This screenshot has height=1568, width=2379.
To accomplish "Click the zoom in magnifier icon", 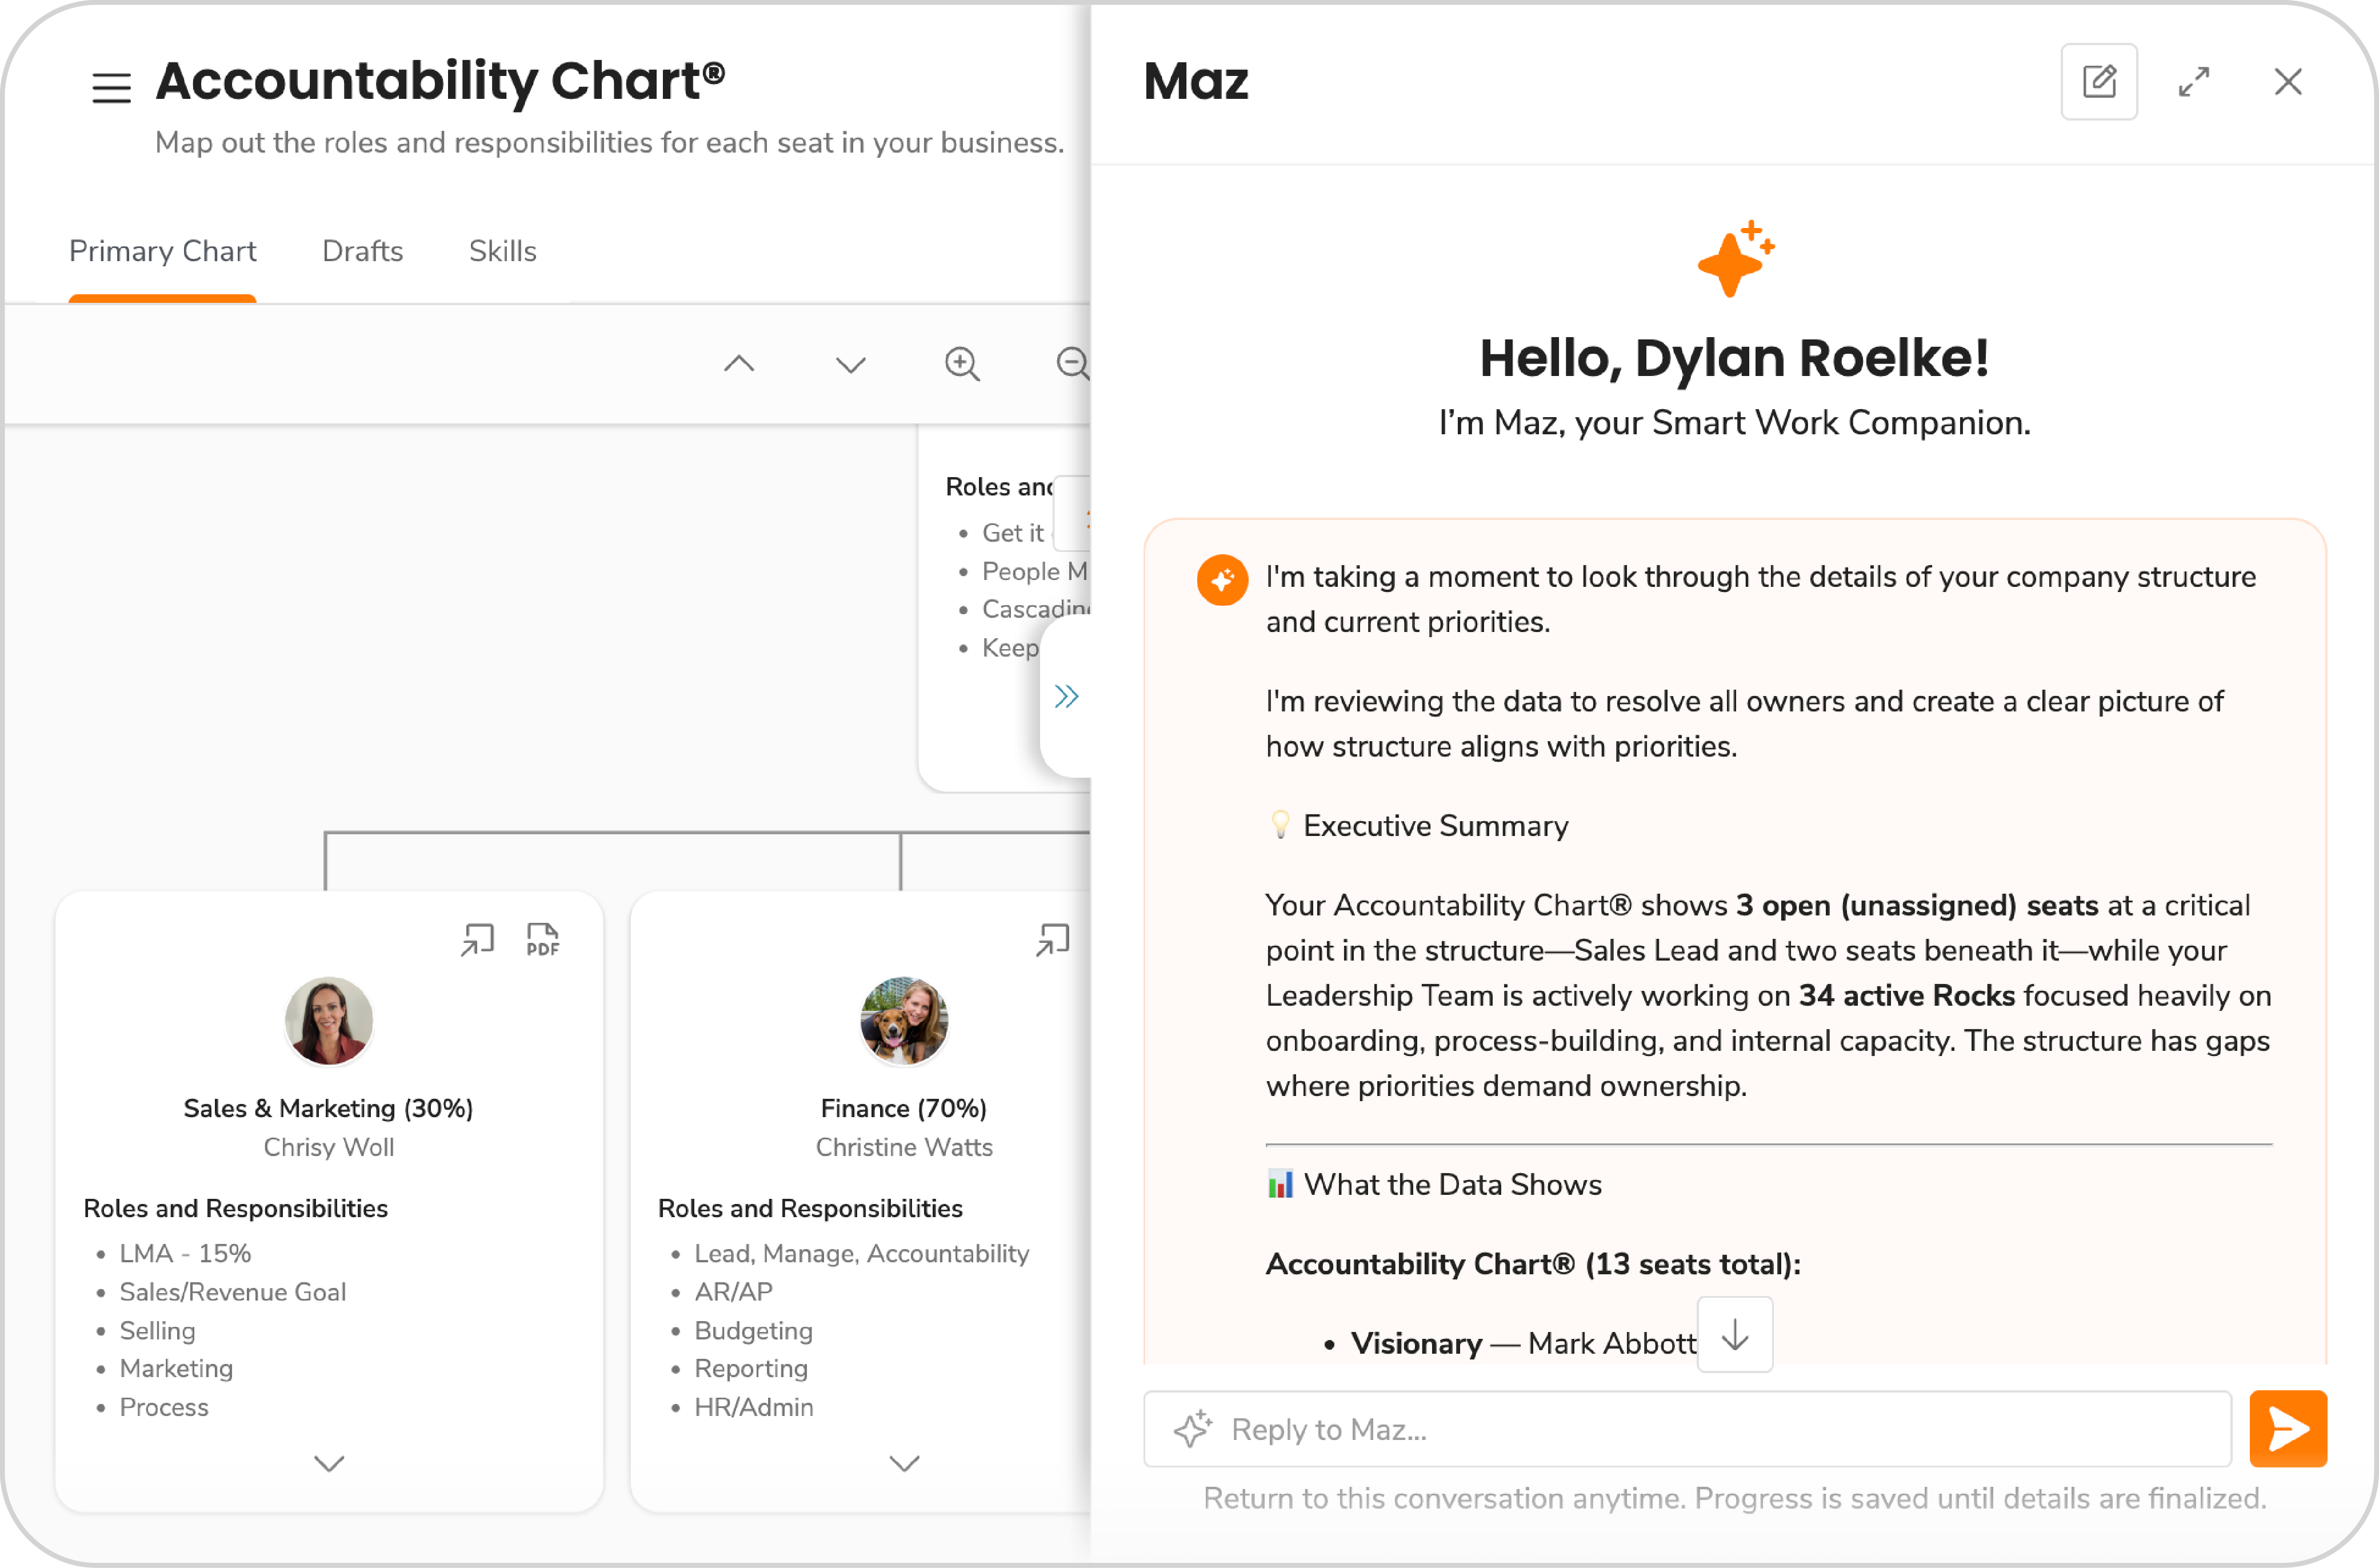I will tap(962, 363).
